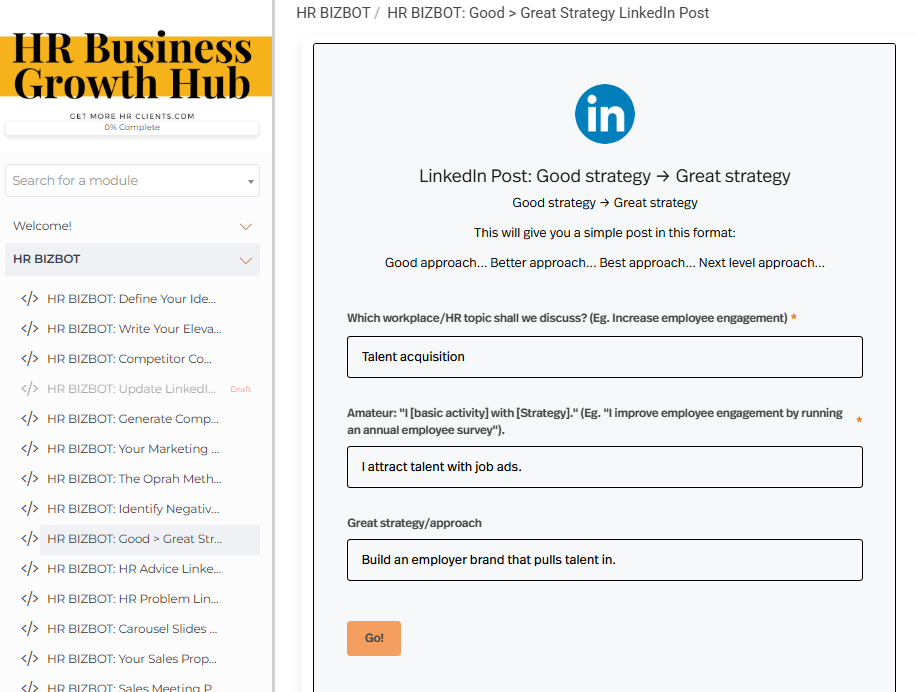Open HR BIZBOT: Competitor Co... lesson

tap(130, 359)
